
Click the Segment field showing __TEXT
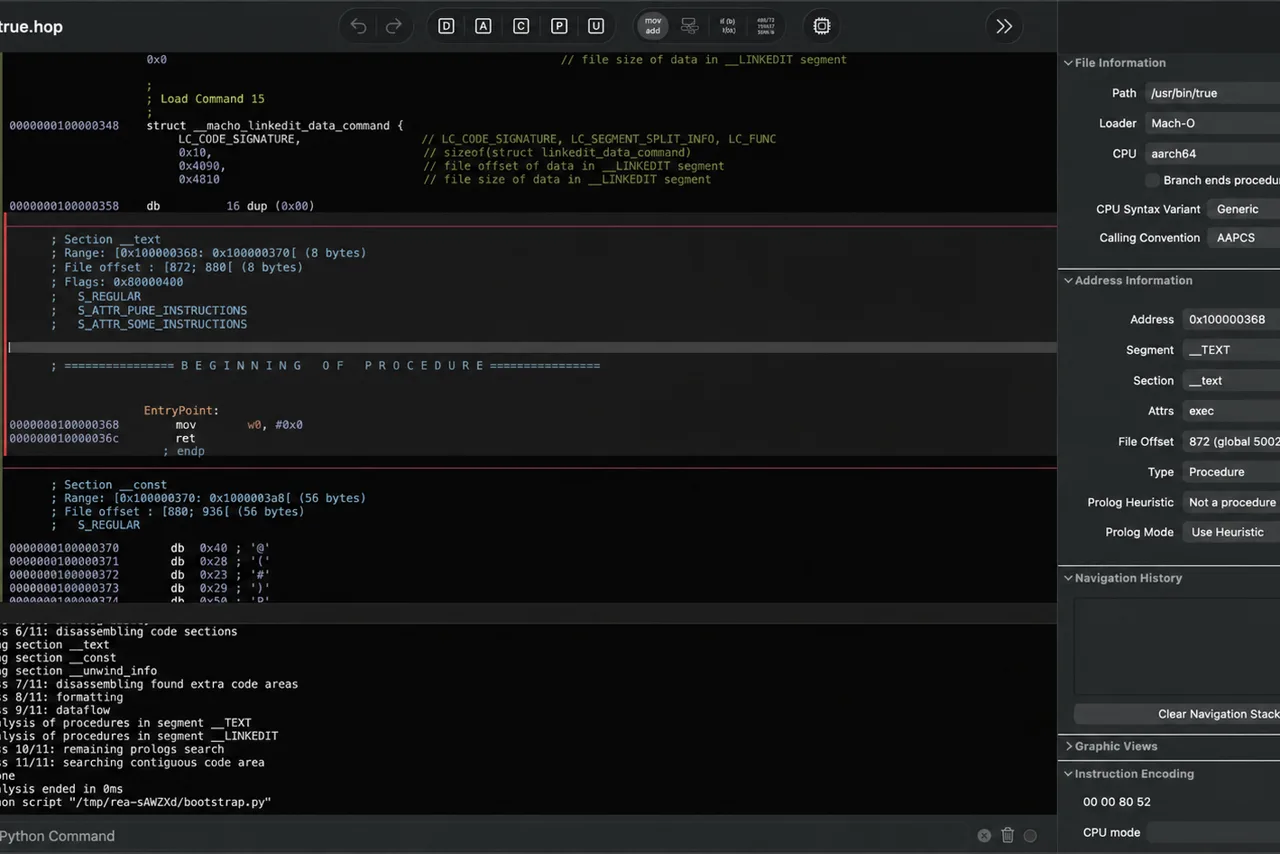tap(1231, 350)
